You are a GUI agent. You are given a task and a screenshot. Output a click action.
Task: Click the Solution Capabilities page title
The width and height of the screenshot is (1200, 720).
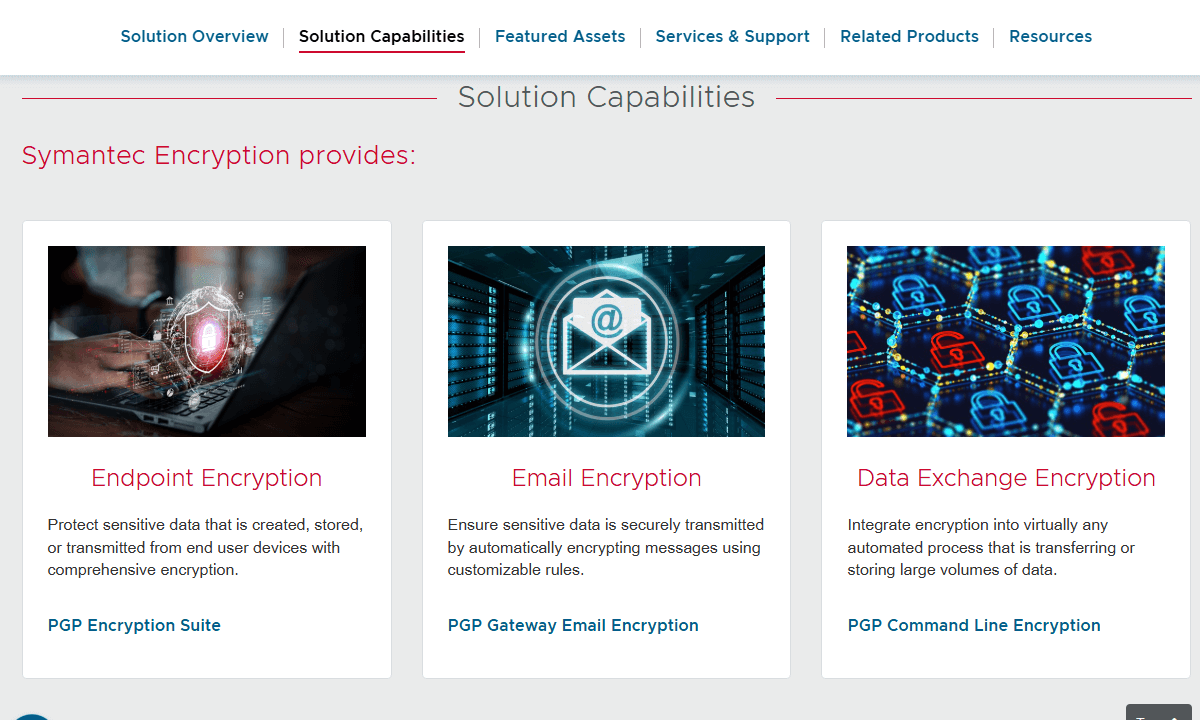pos(606,97)
